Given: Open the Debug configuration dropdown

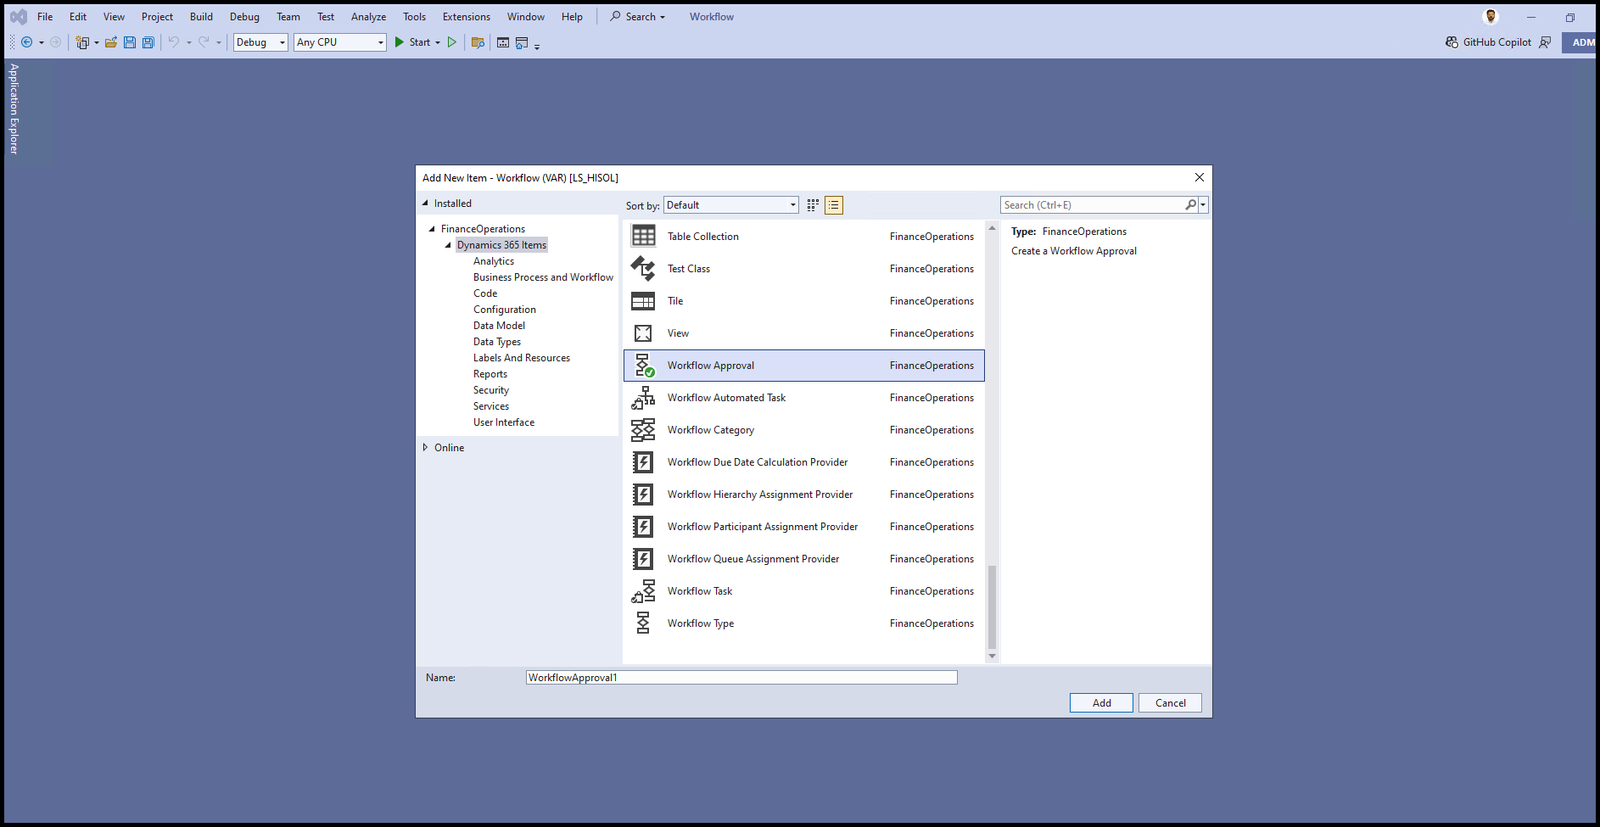Looking at the screenshot, I should pos(261,42).
